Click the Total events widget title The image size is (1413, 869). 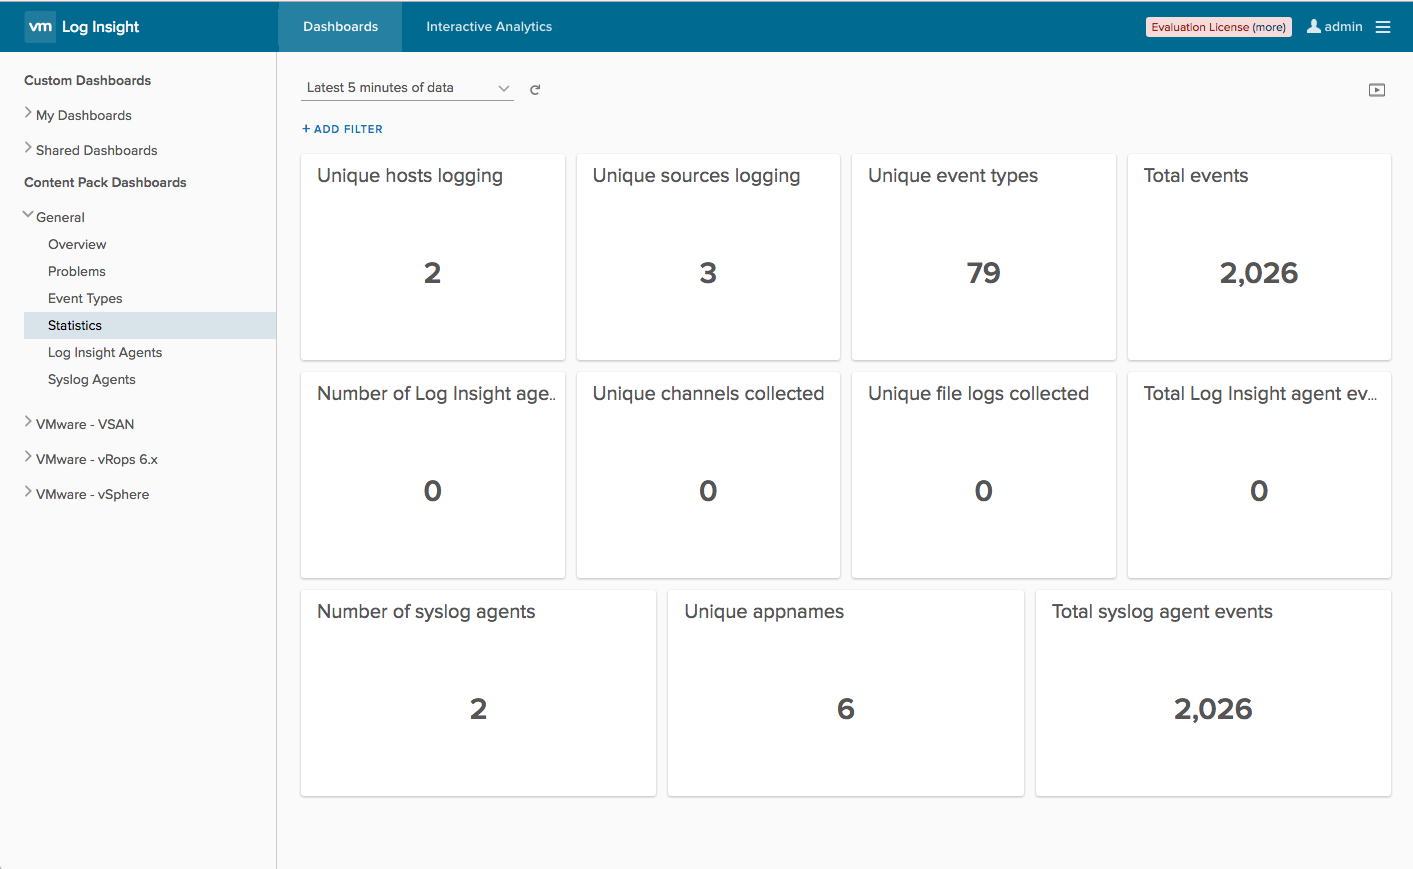coord(1196,176)
